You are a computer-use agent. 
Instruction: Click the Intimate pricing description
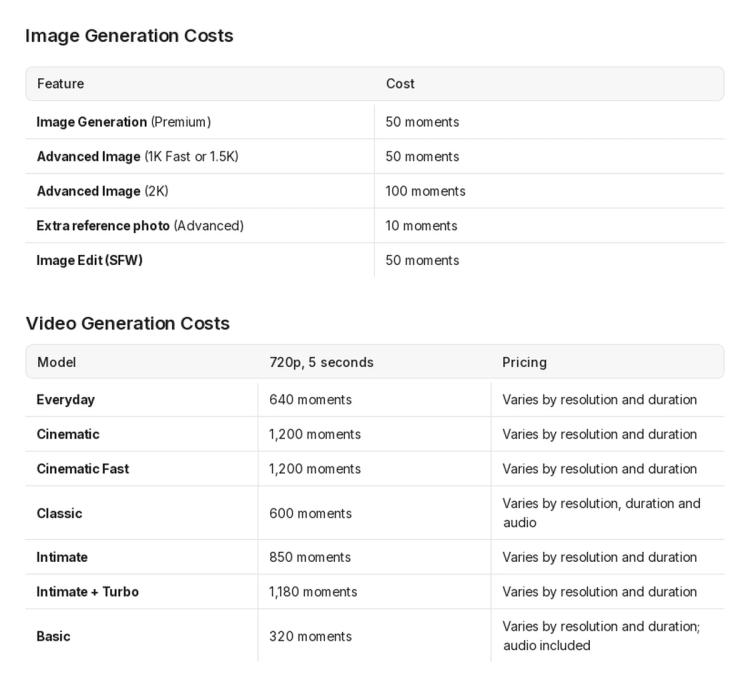(x=599, y=557)
